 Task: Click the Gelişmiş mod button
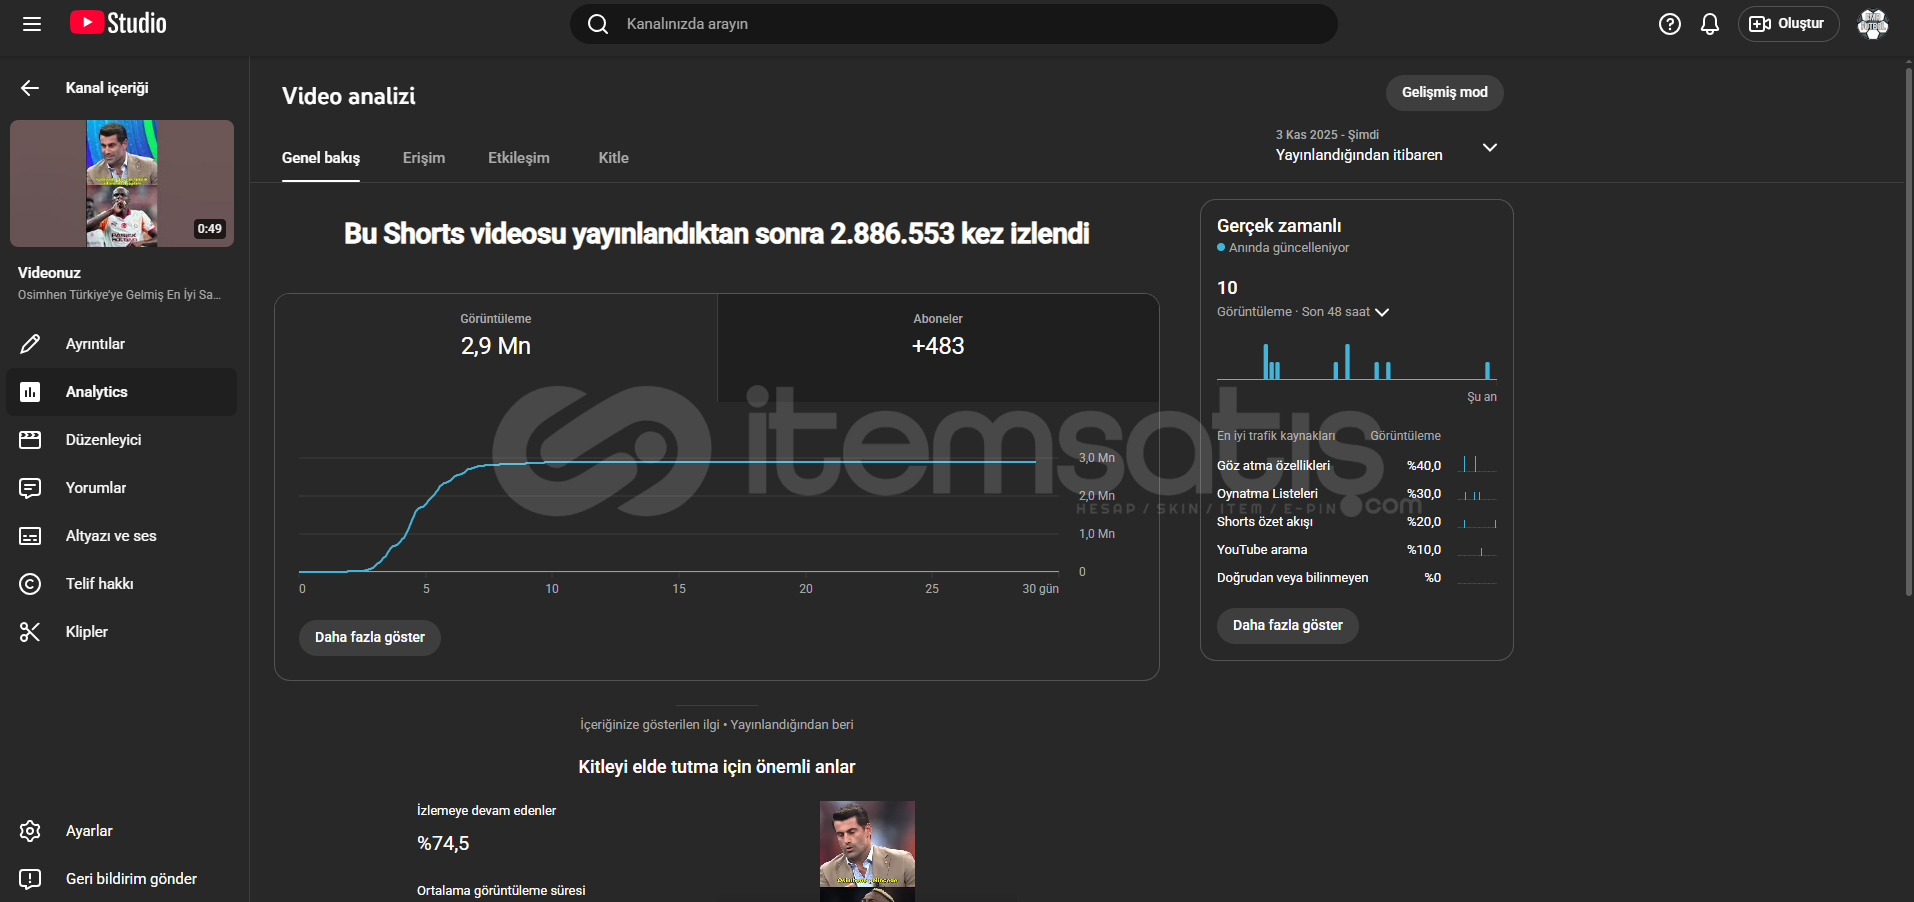pyautogui.click(x=1444, y=92)
